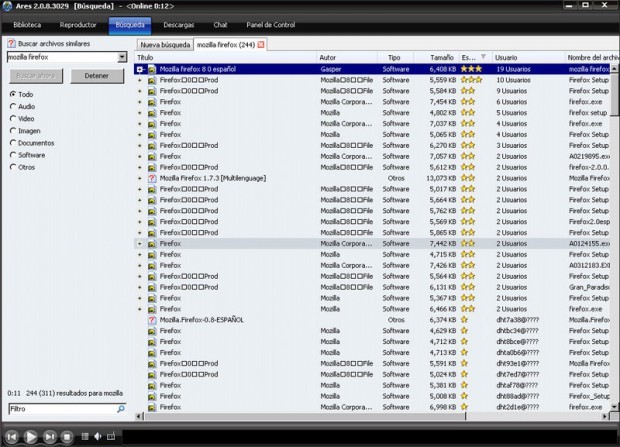The height and width of the screenshot is (447, 620).
Task: Select the row by user dht7a38@????
Action: pos(372,320)
